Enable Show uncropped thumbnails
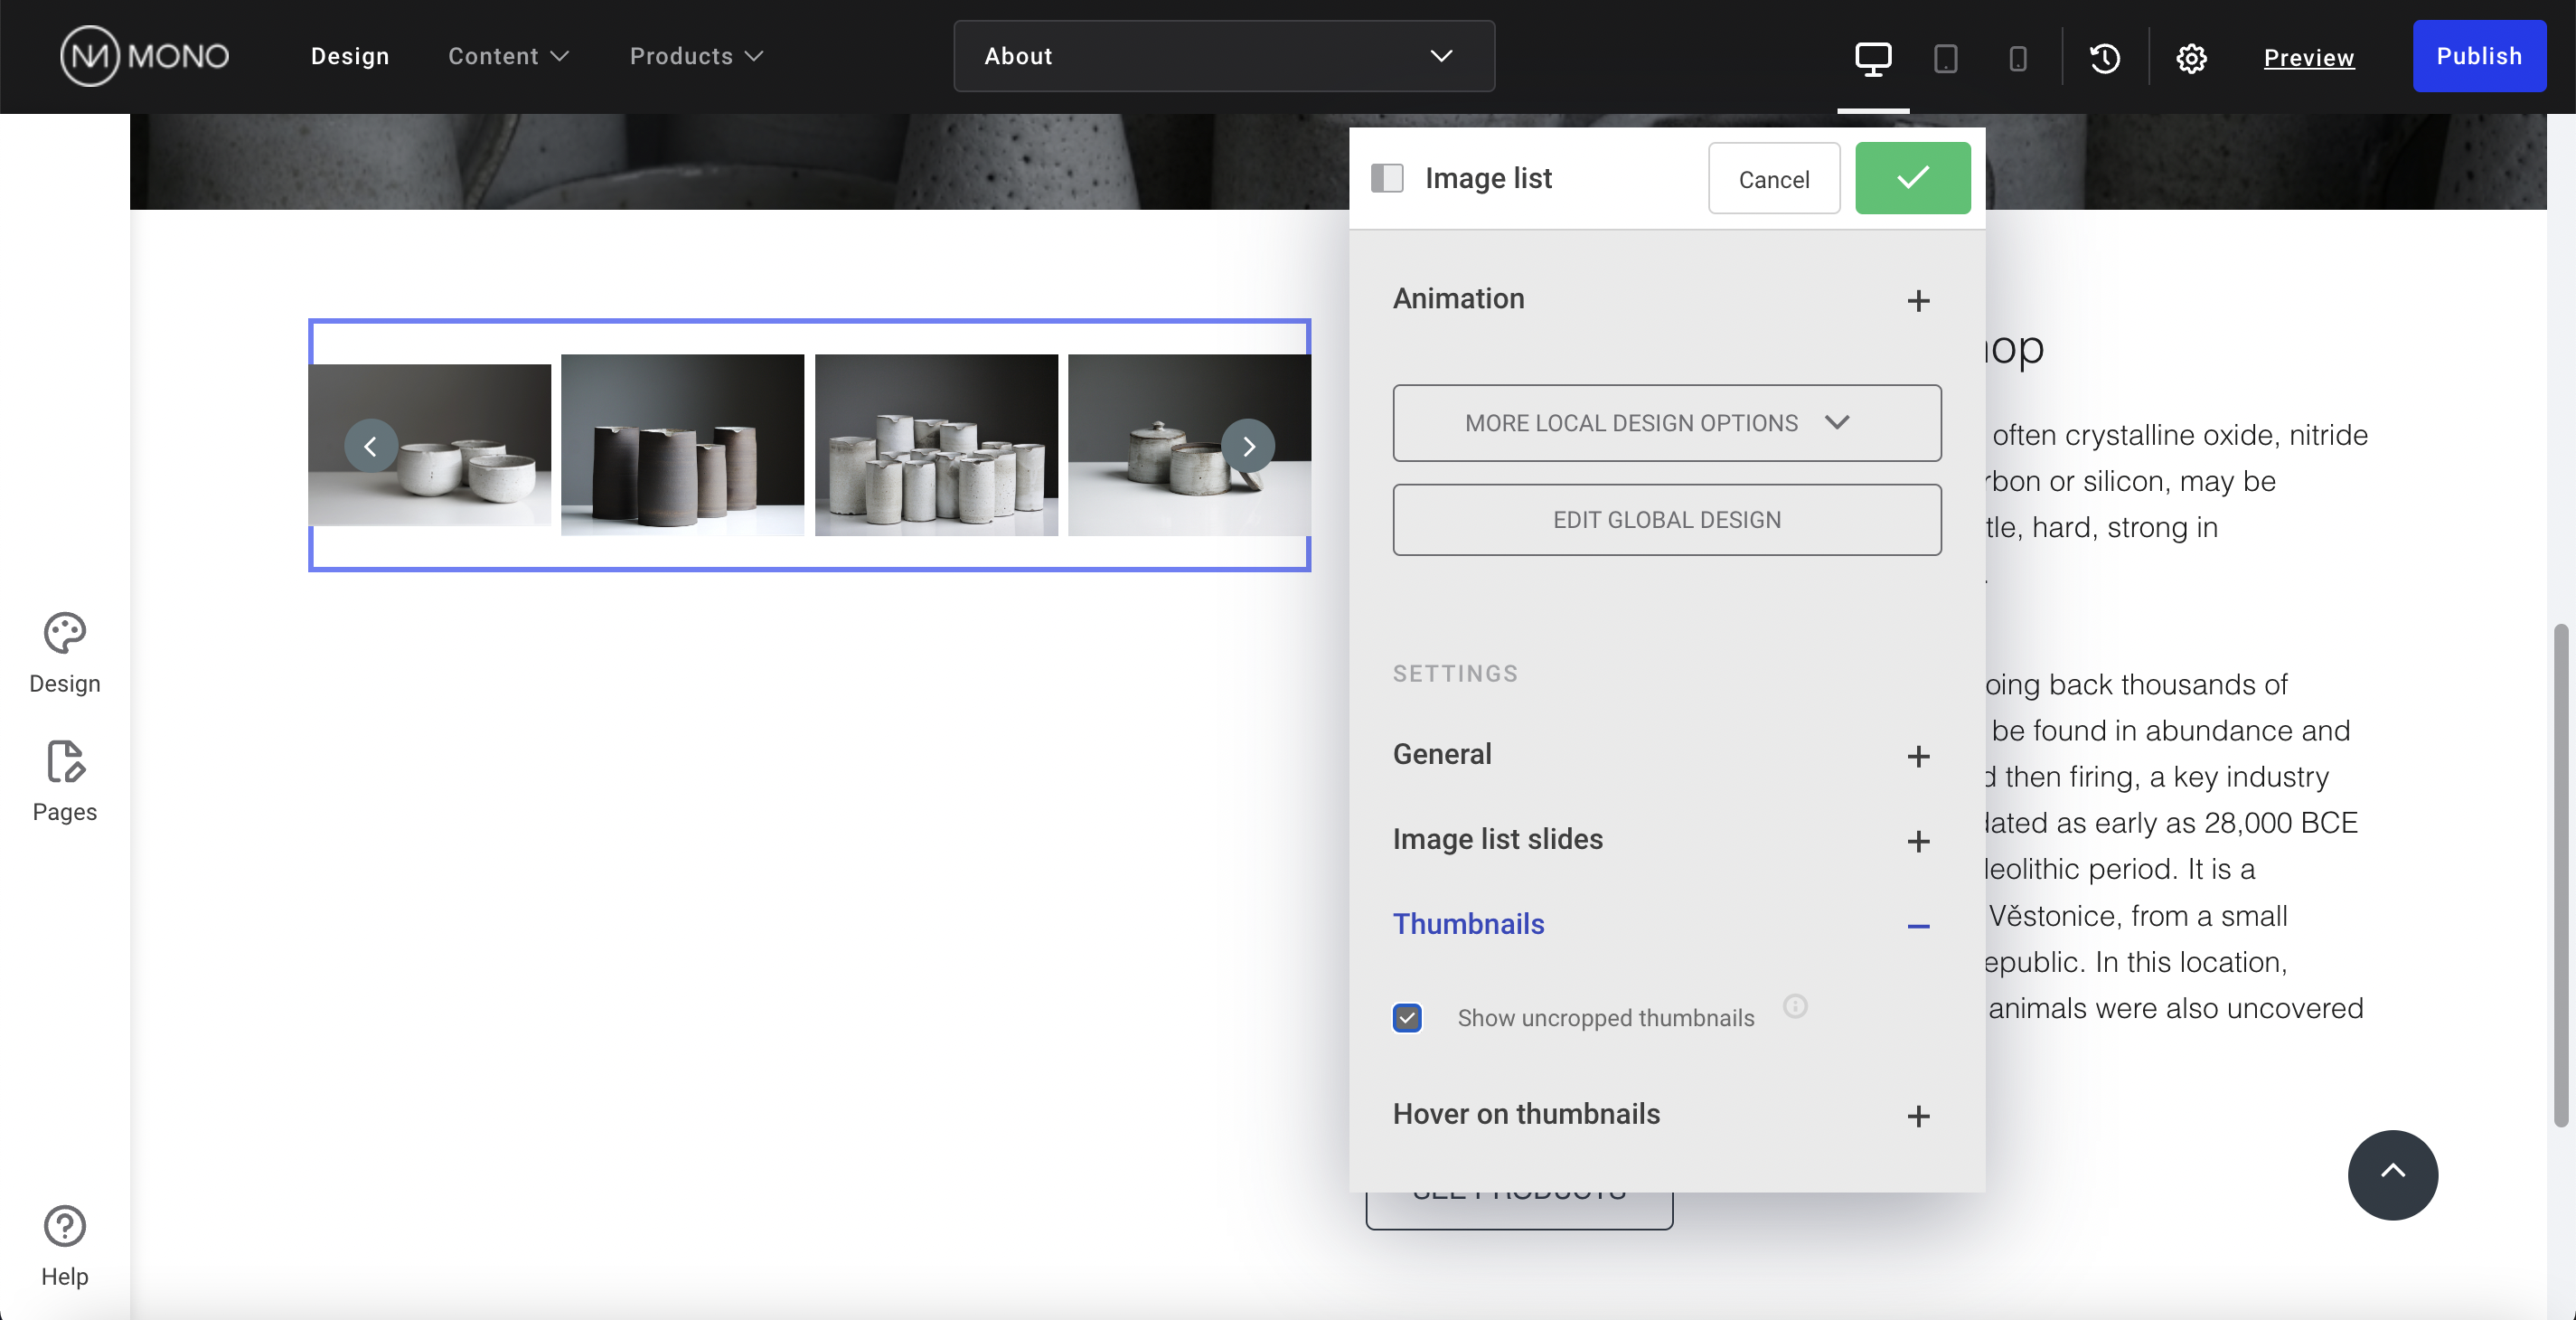The image size is (2576, 1320). coord(1407,1017)
